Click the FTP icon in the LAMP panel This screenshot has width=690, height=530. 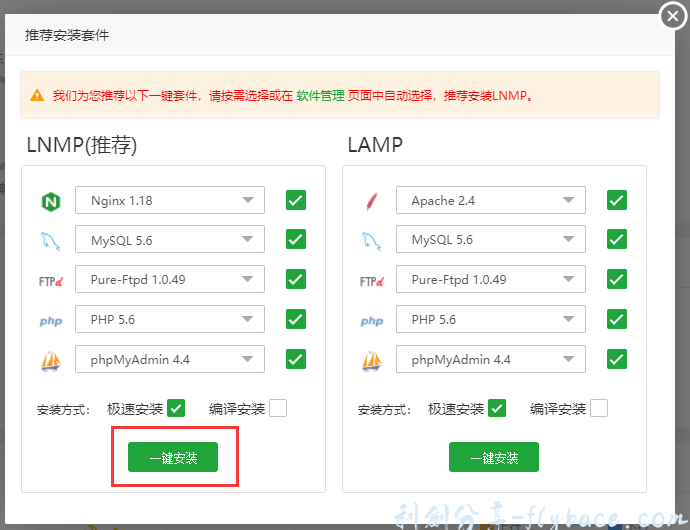coord(371,281)
